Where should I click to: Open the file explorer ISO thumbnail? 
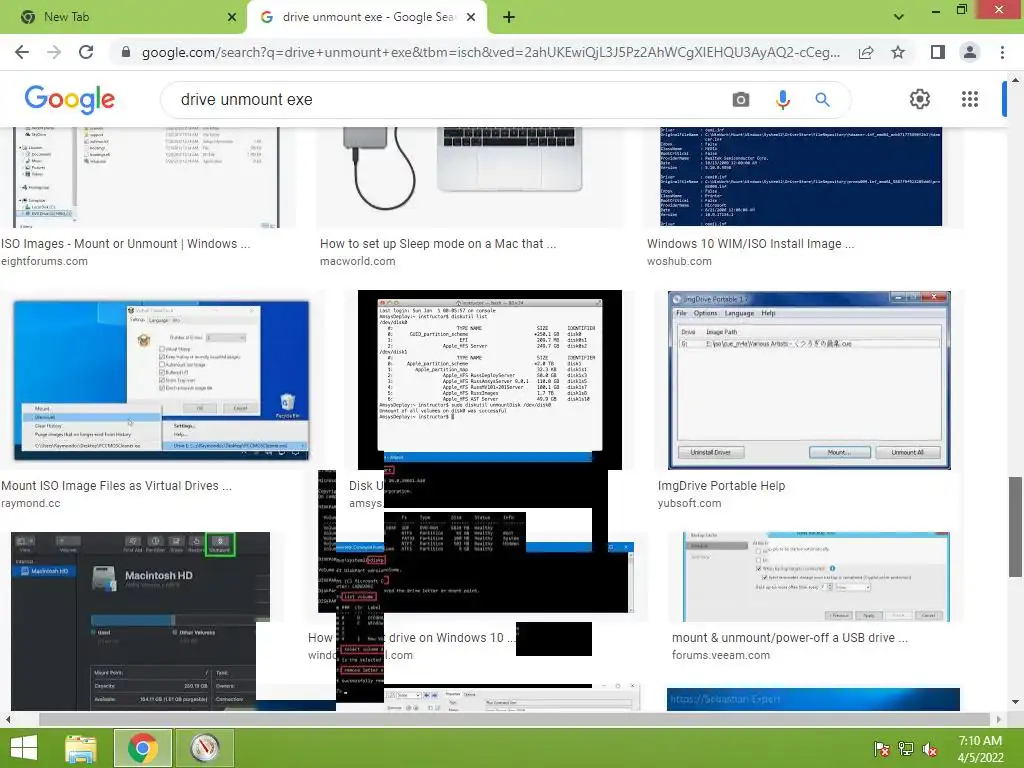click(x=147, y=177)
